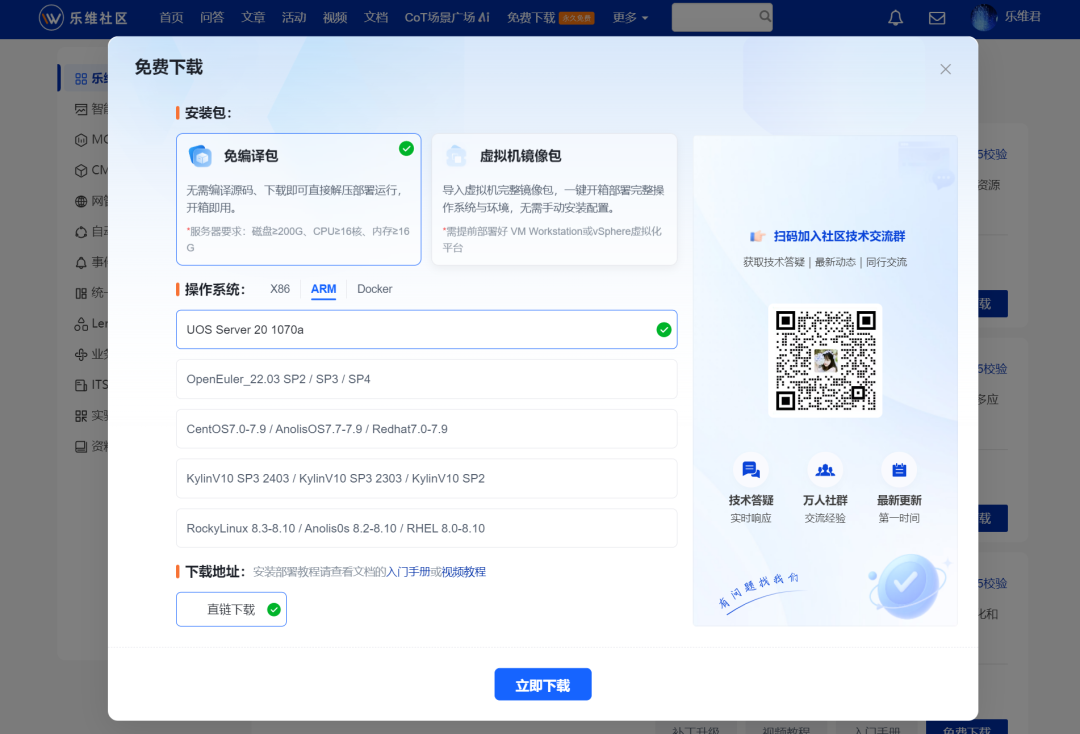Image resolution: width=1080 pixels, height=734 pixels.
Task: Open the notification bell icon
Action: point(895,18)
